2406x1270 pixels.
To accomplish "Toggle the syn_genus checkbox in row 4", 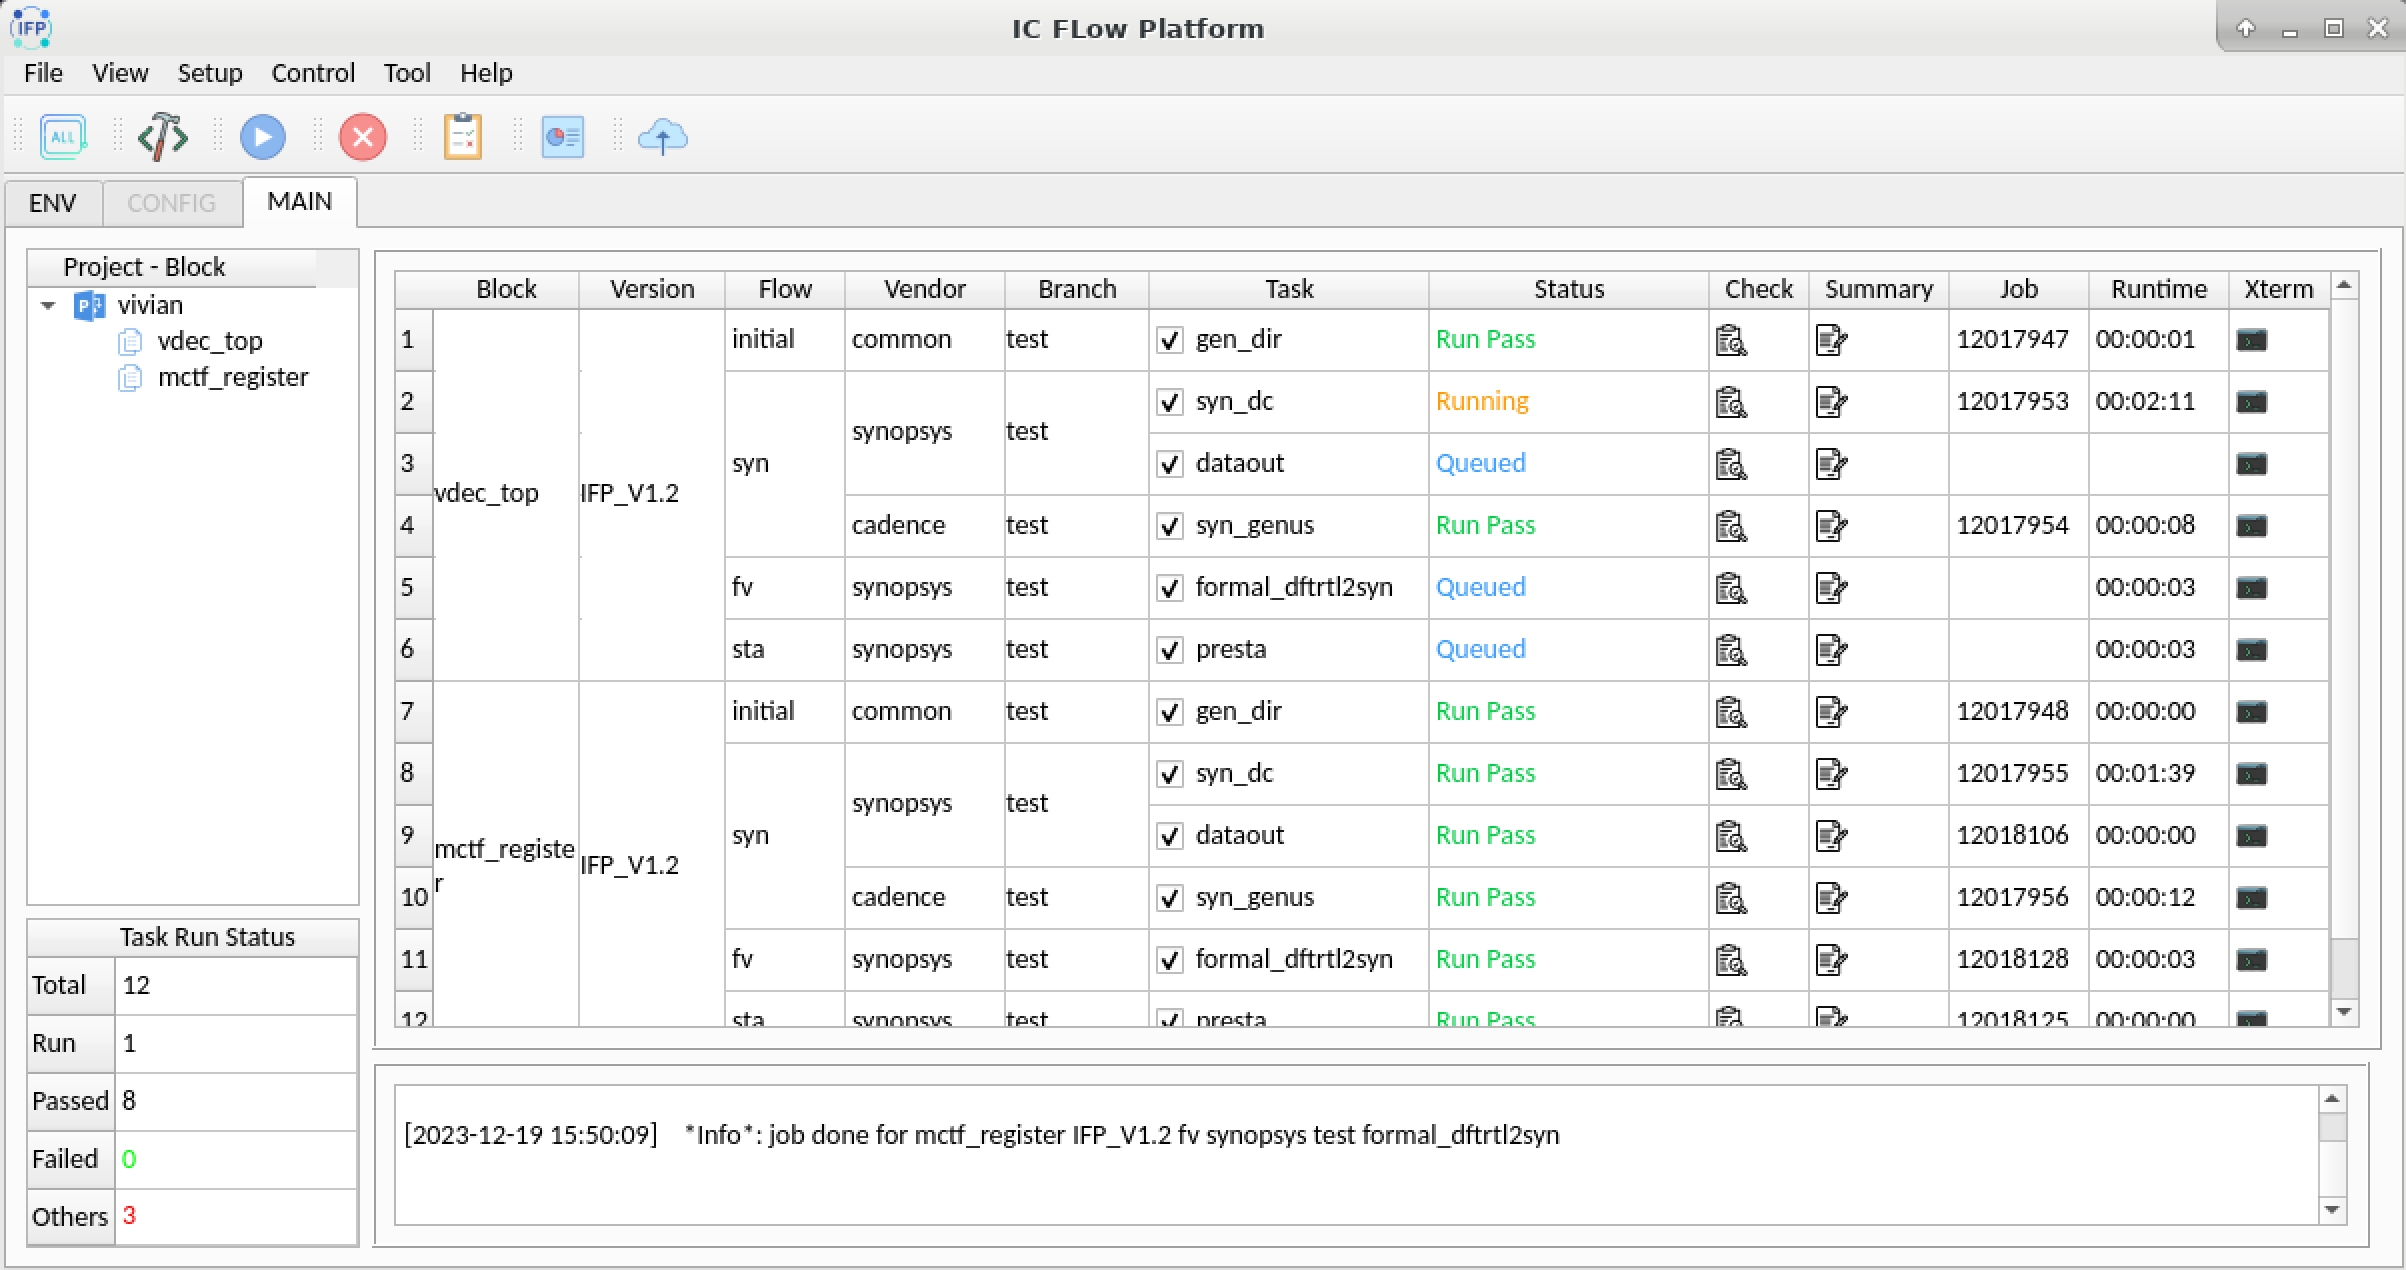I will click(1169, 526).
